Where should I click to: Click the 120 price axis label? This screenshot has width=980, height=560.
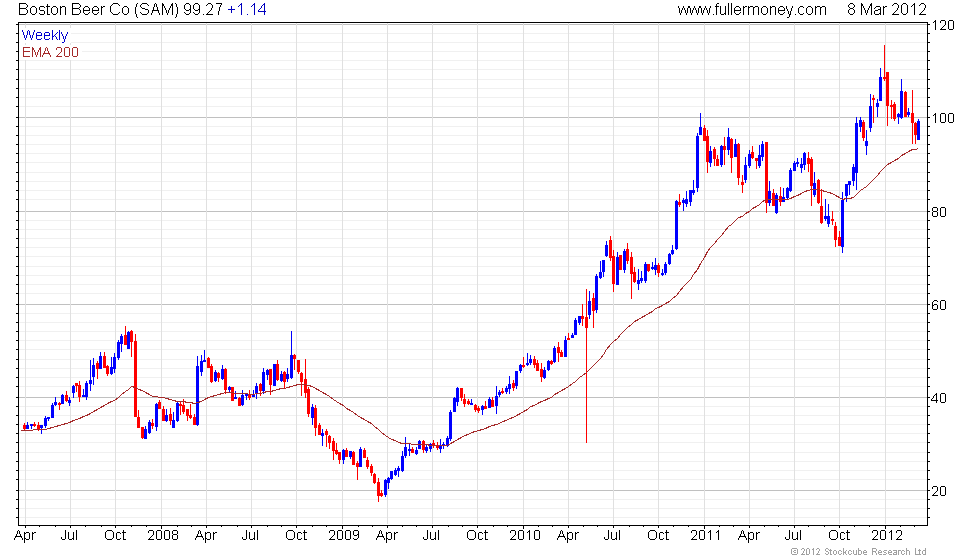(943, 25)
